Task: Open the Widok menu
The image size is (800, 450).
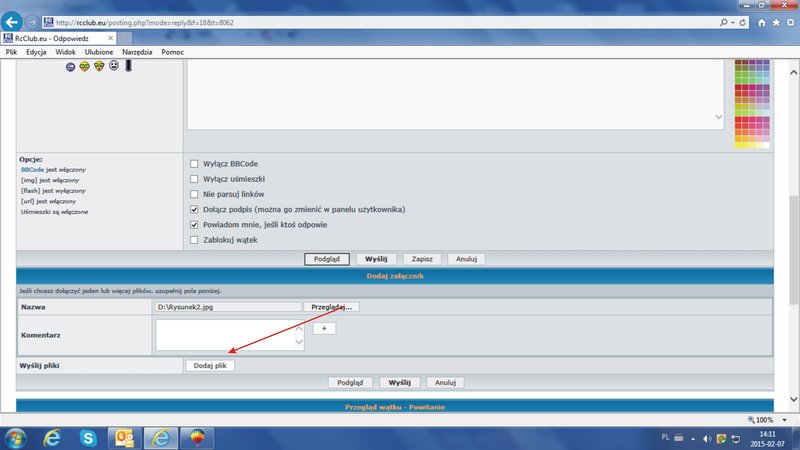Action: click(65, 52)
